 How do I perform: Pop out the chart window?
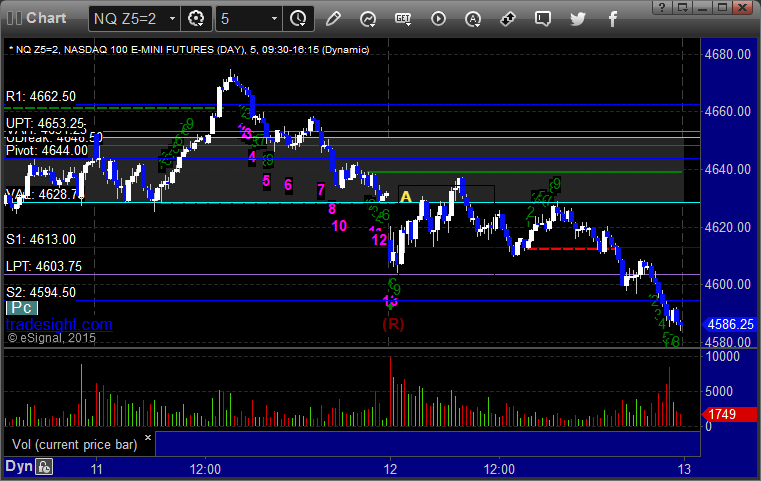click(x=683, y=7)
